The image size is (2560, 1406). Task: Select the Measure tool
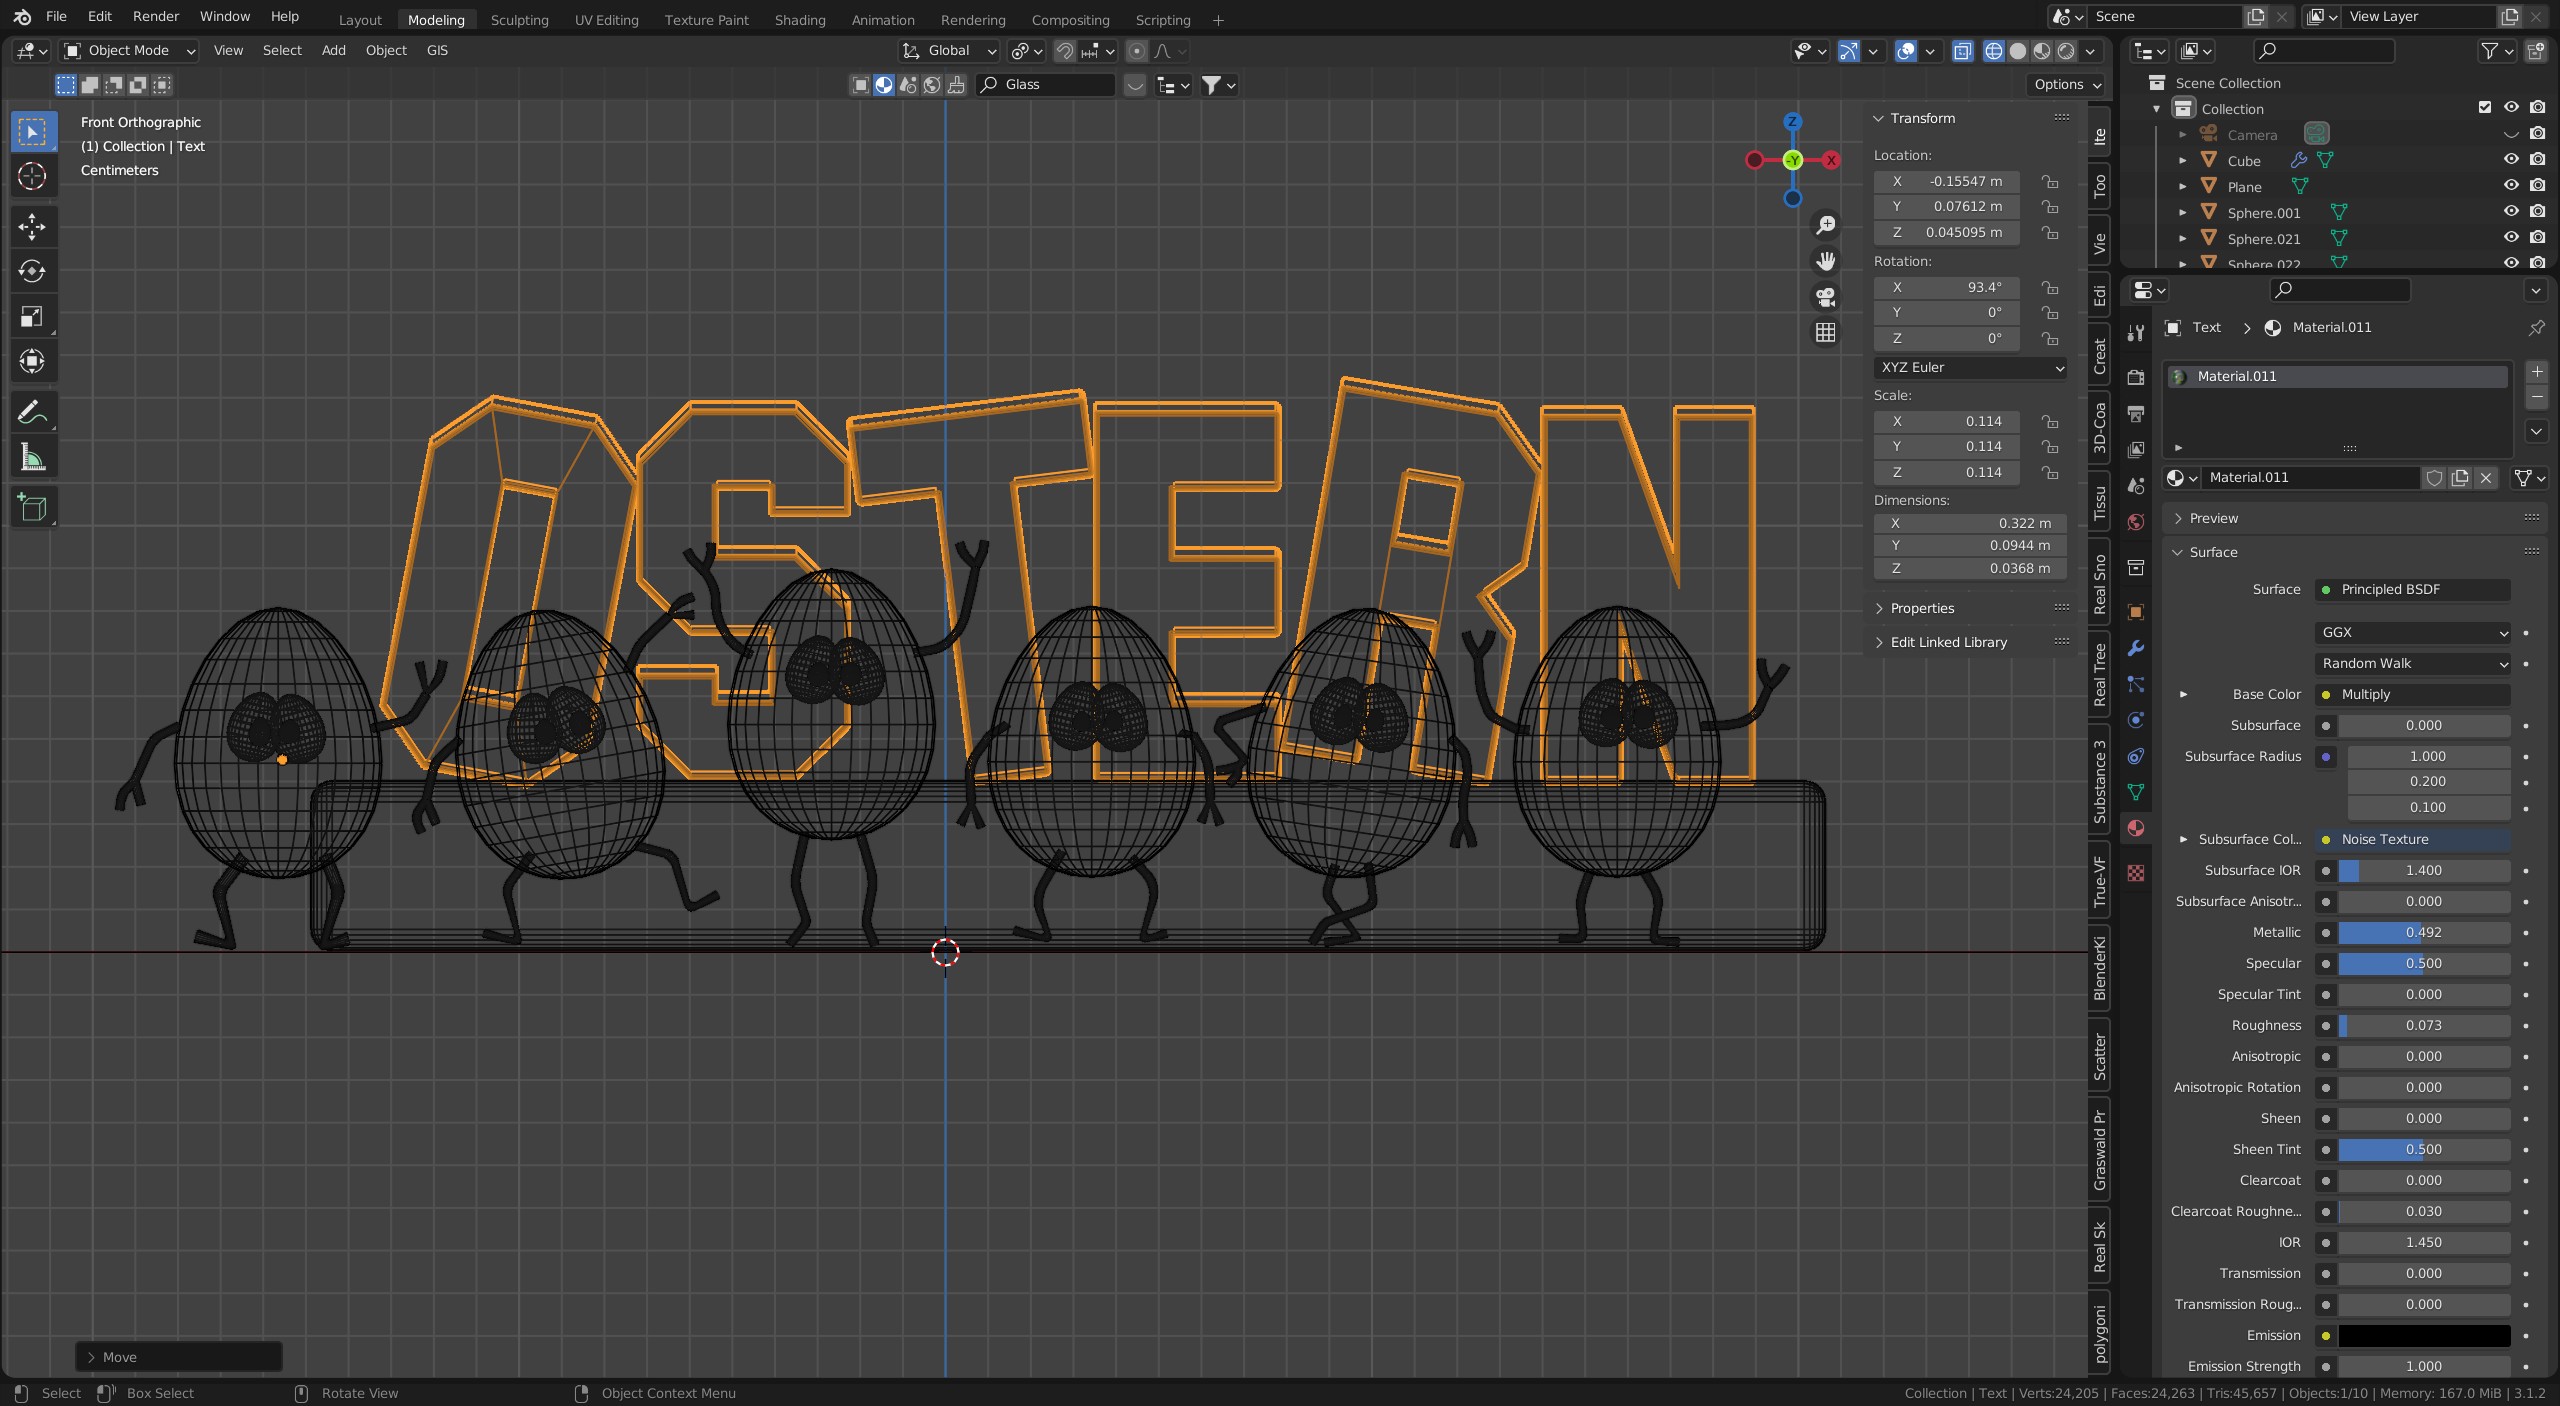coord(32,458)
